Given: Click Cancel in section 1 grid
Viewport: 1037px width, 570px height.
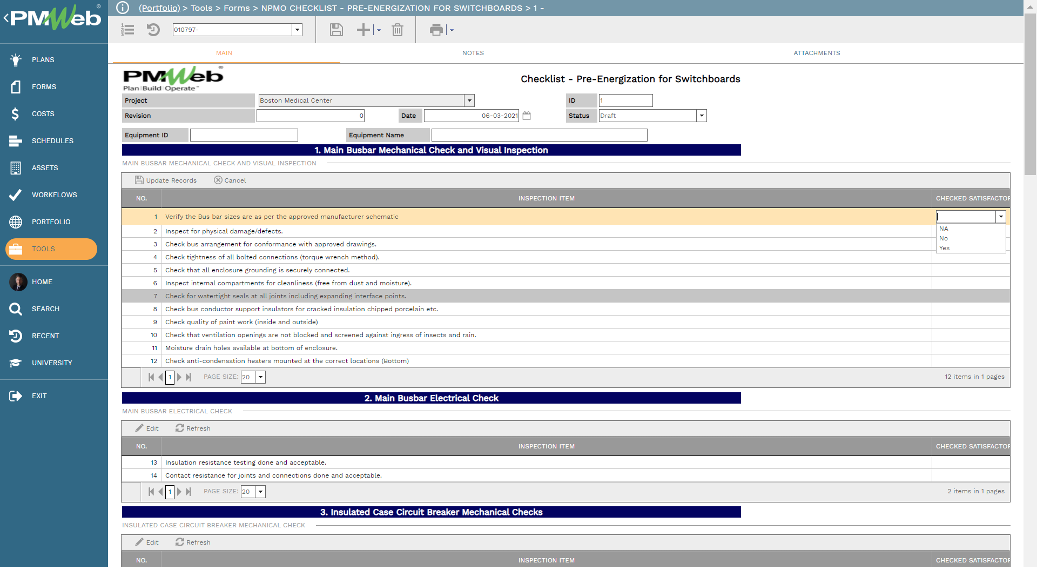Looking at the screenshot, I should coord(230,181).
